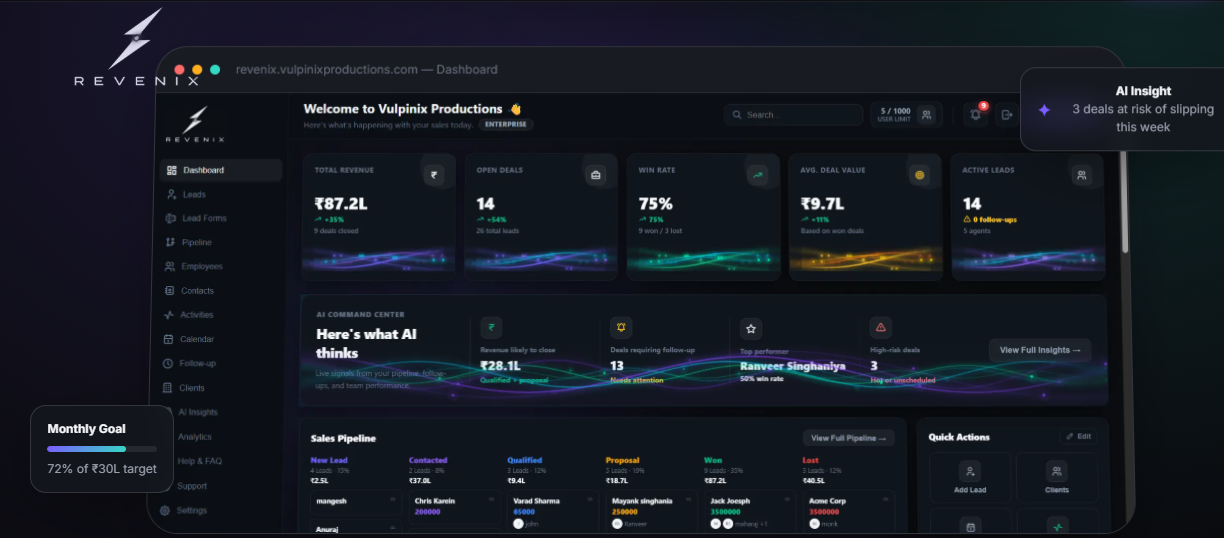This screenshot has width=1224, height=538.
Task: Click the Search input field
Action: click(793, 115)
